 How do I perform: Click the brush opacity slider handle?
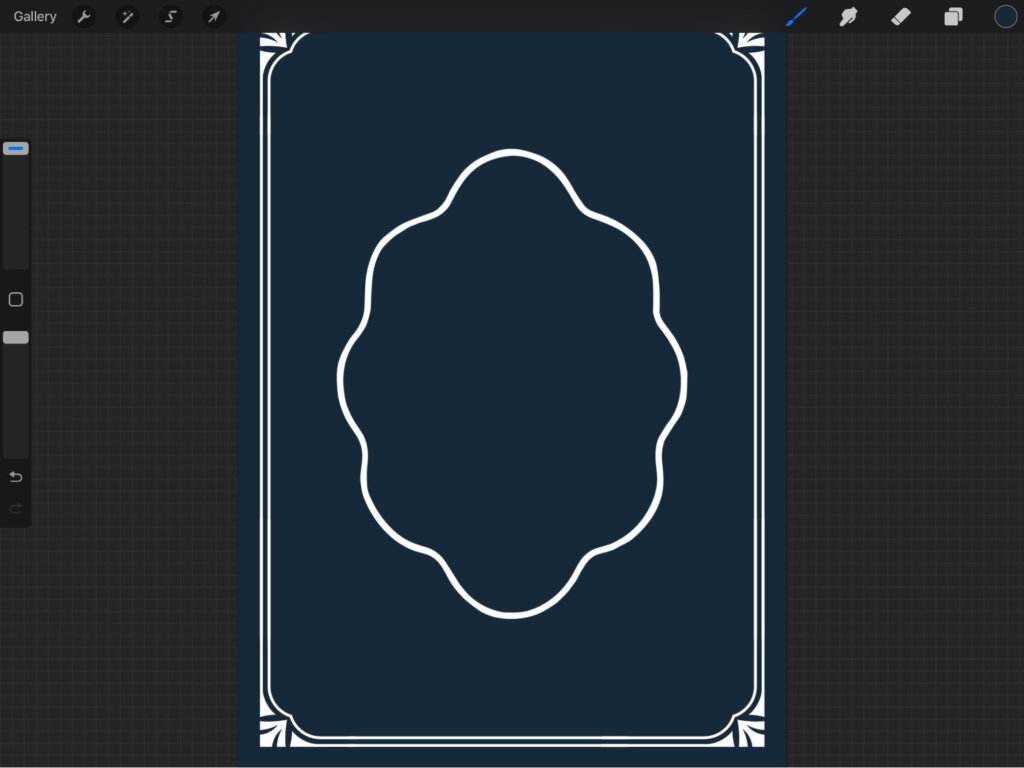16,338
